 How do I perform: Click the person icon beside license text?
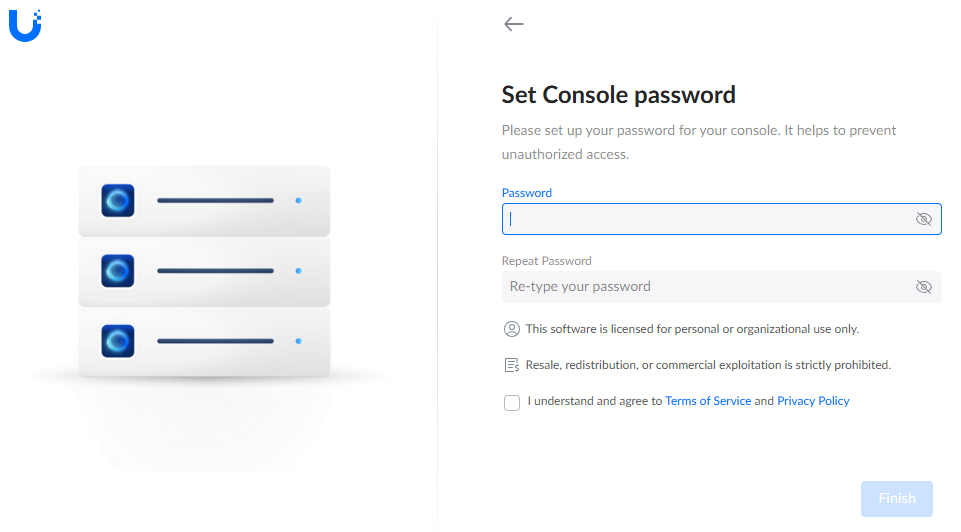[x=512, y=329]
